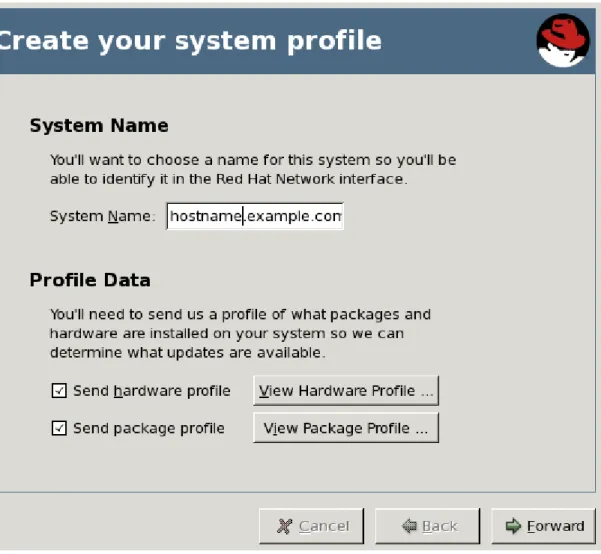Screen dimensions: 601x554
Task: Click the paragraph starting 'You'll need to send'
Action: pos(240,333)
